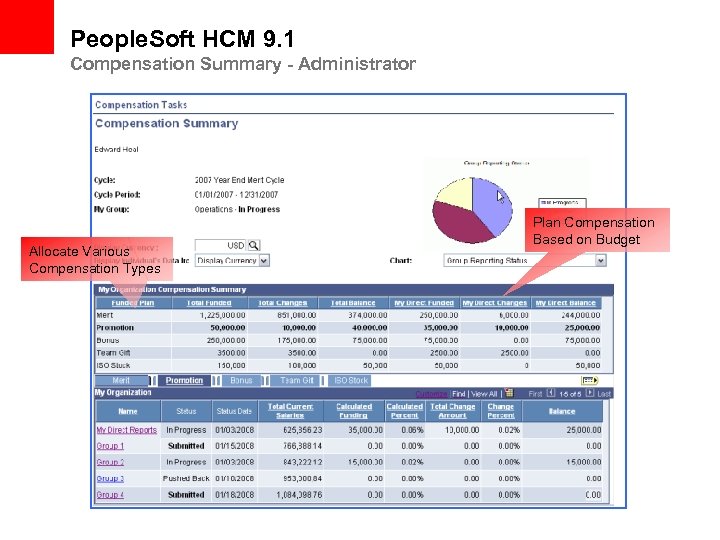Image resolution: width=720 pixels, height=540 pixels.
Task: Open the Chart Group Reporting Status dropdown
Action: (525, 261)
